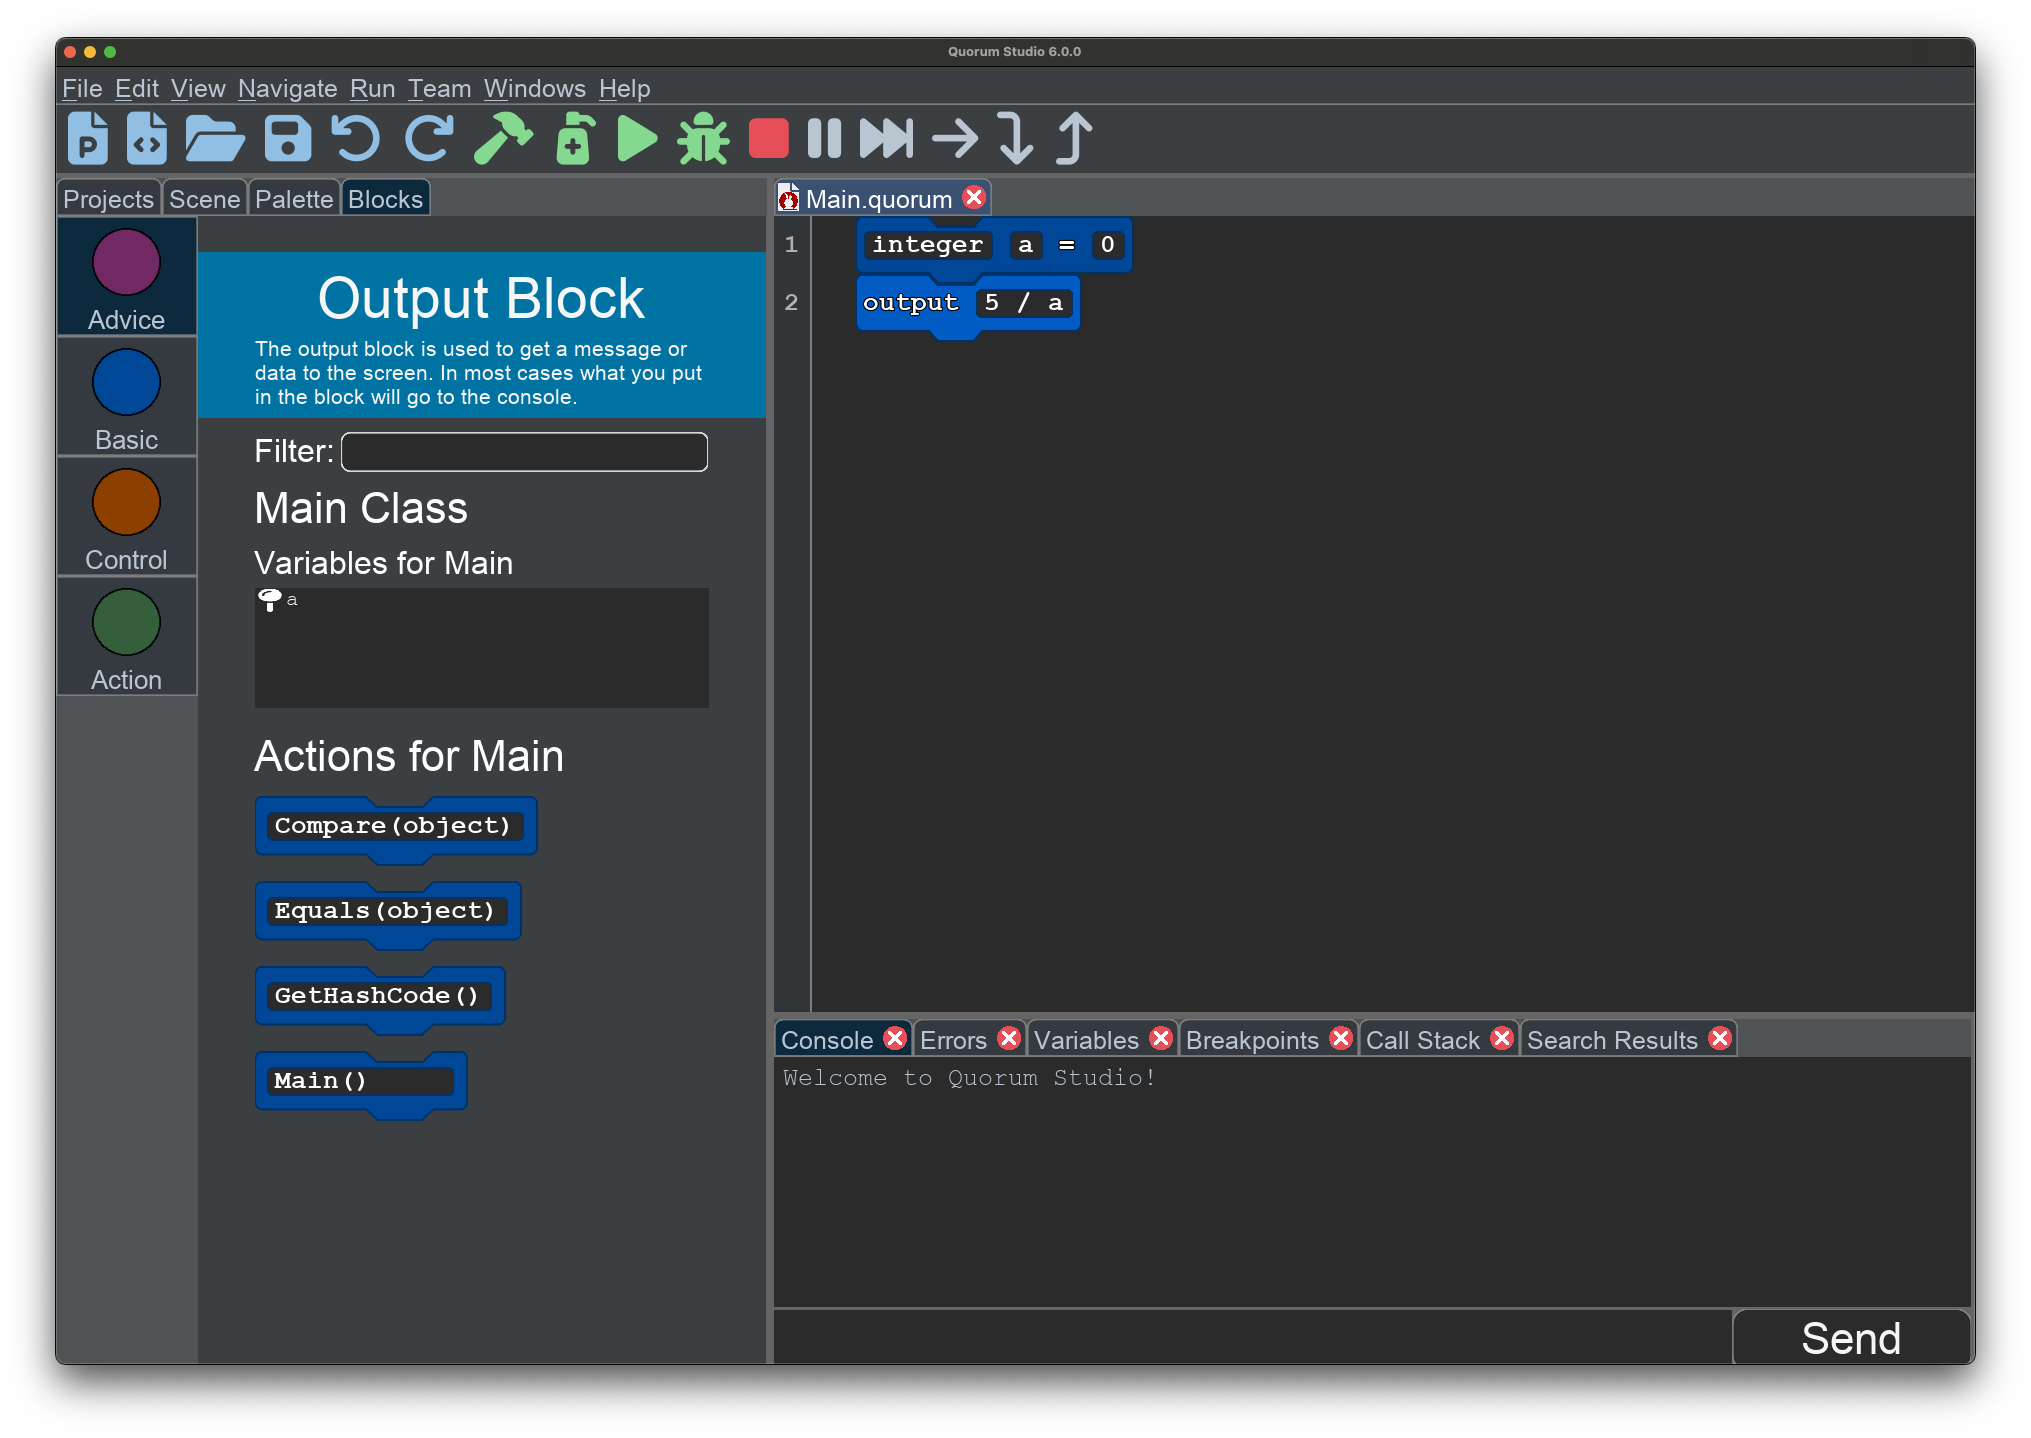Open the Call Stack tab
The width and height of the screenshot is (2031, 1438).
tap(1422, 1040)
